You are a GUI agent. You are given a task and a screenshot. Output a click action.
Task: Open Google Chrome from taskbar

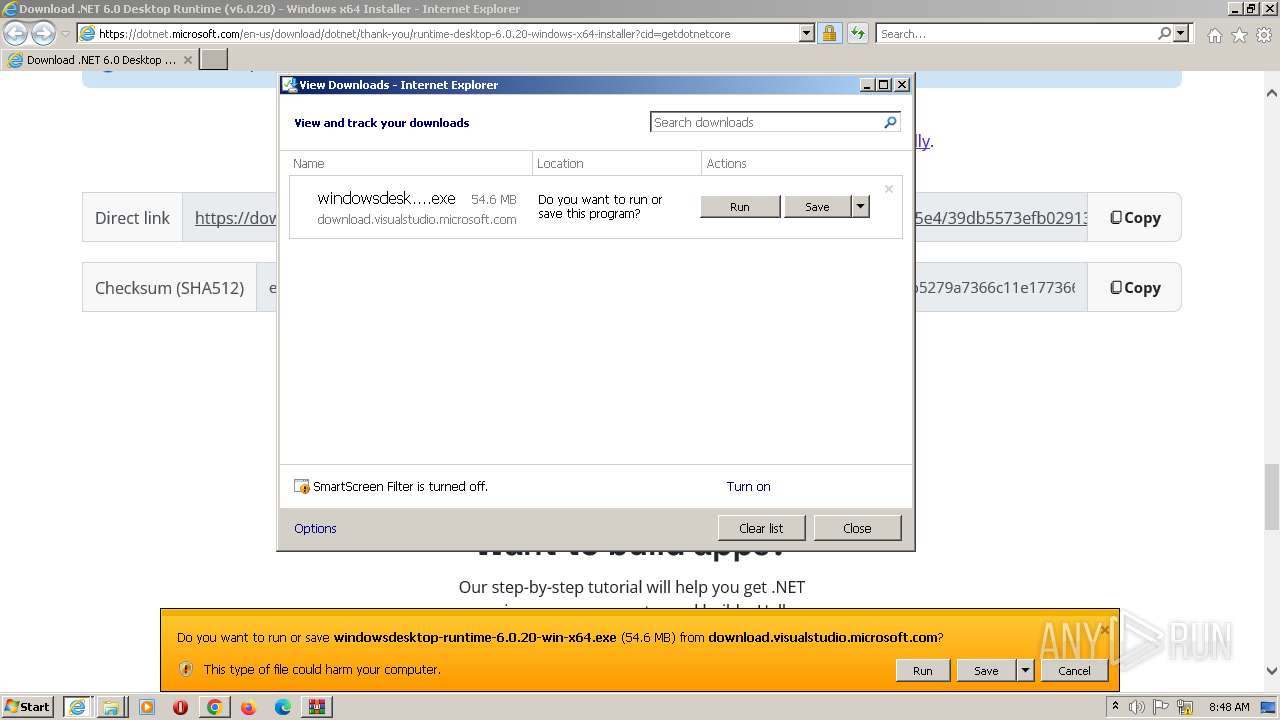[x=214, y=707]
